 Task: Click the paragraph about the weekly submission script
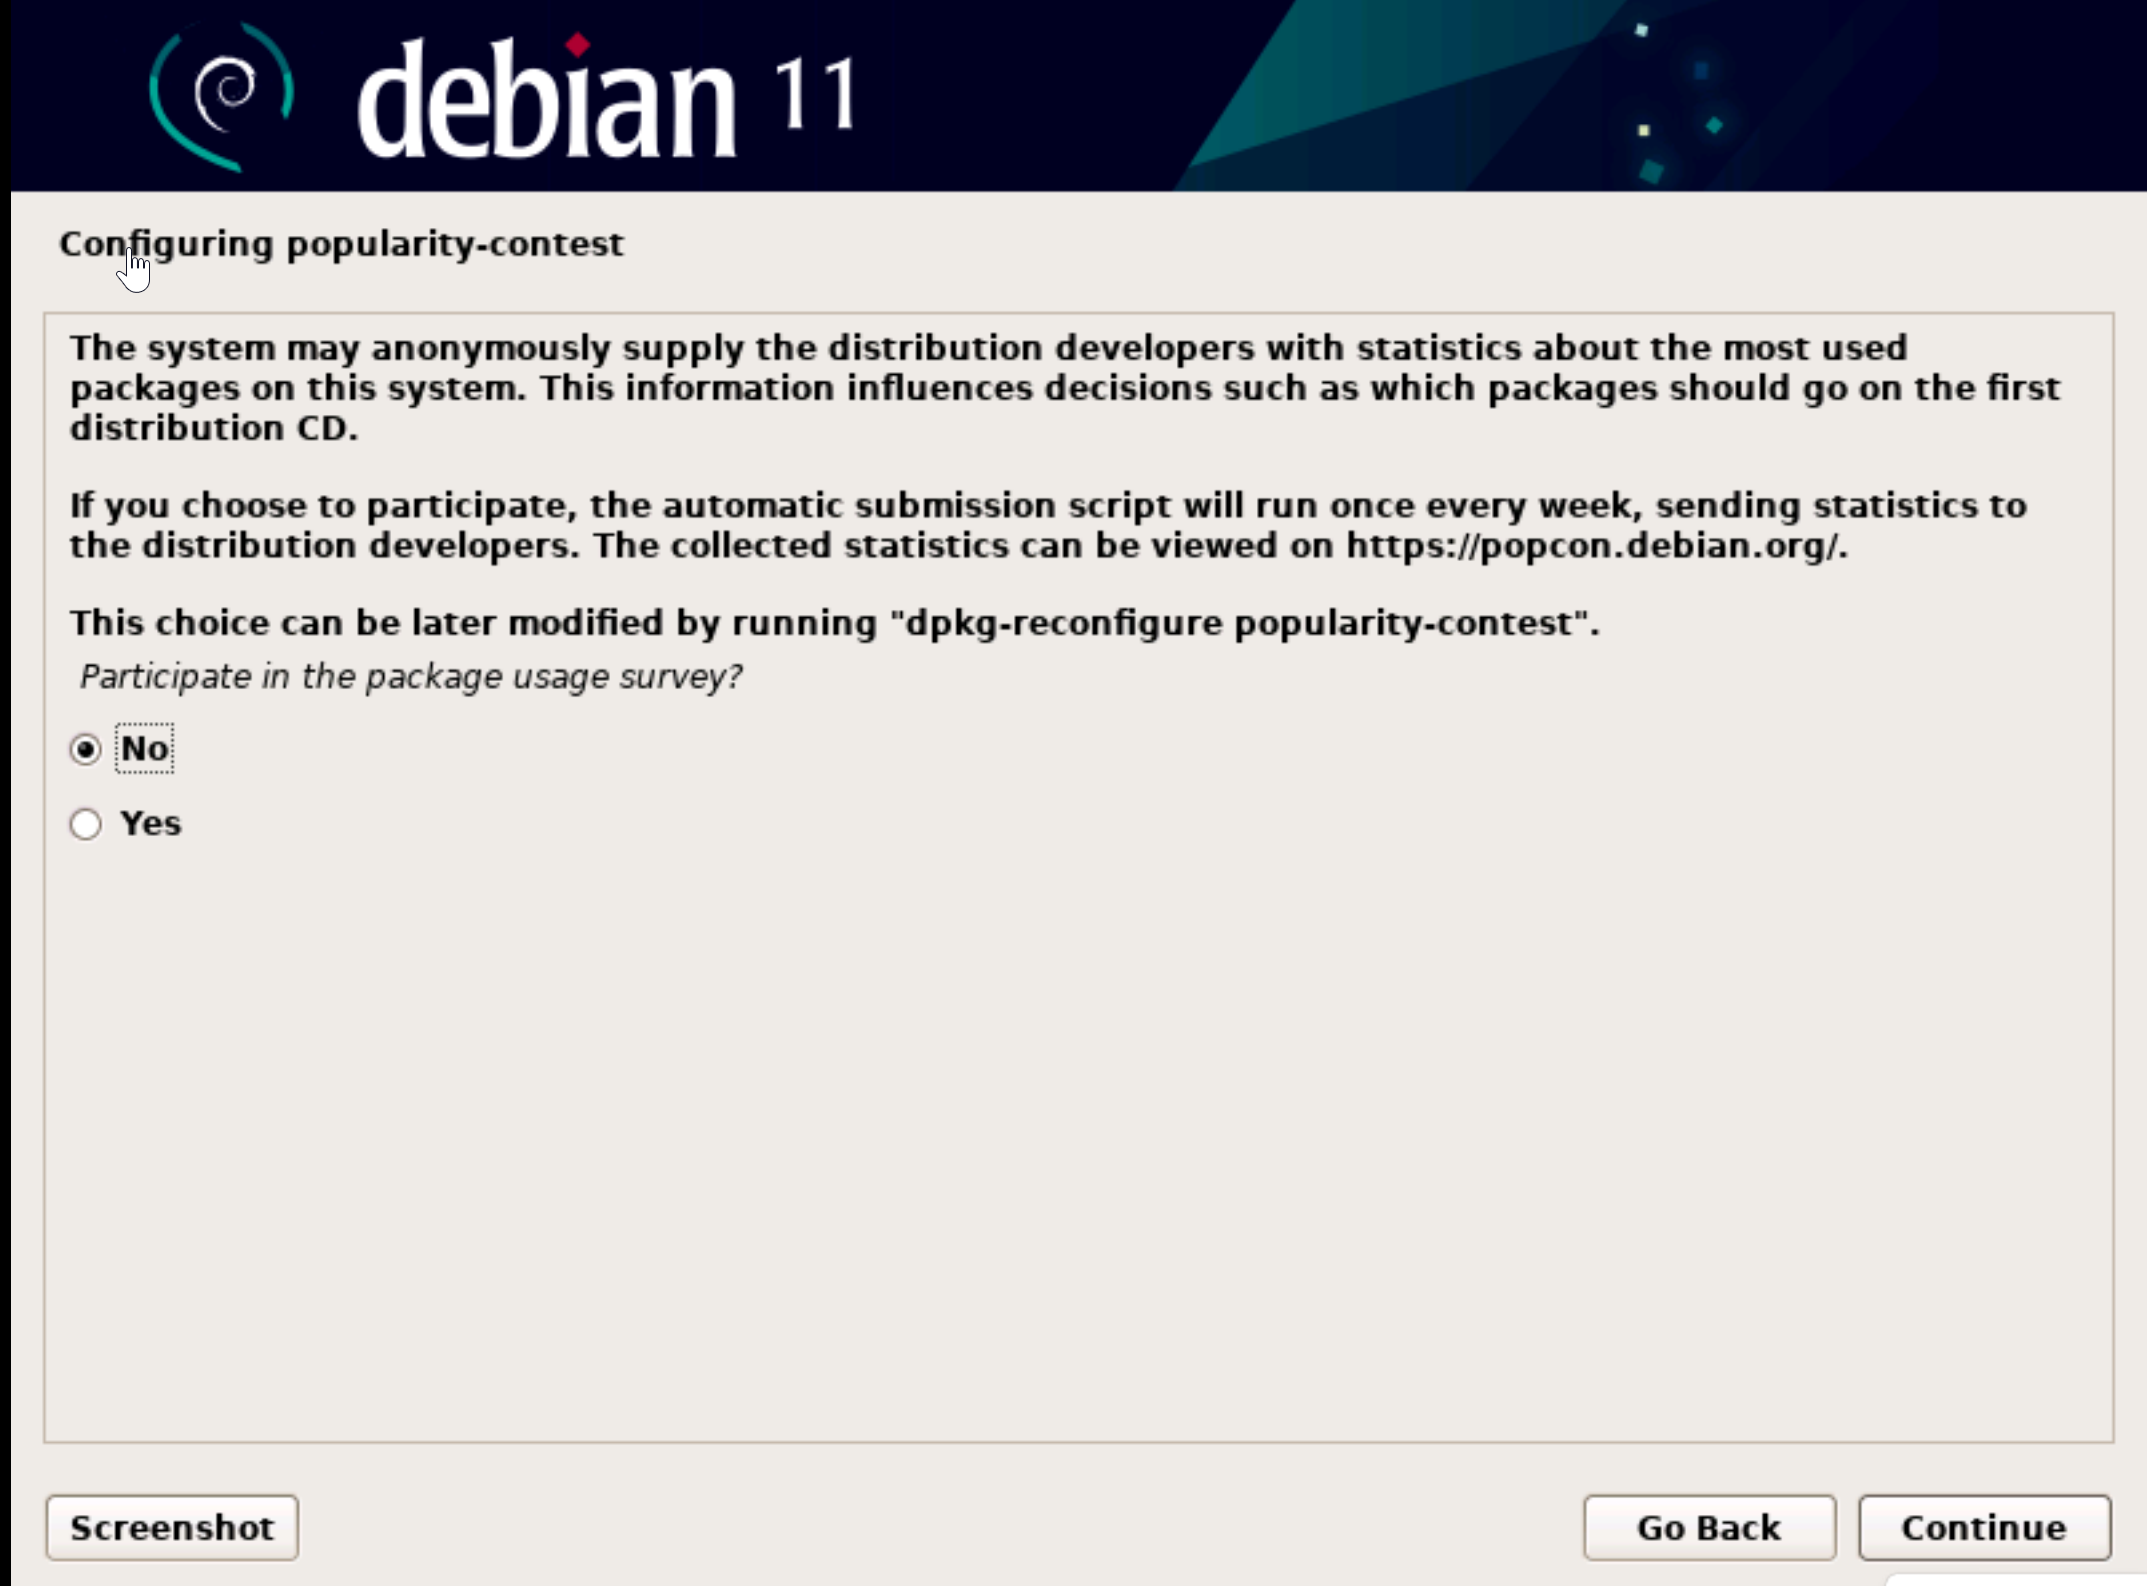pos(1048,526)
